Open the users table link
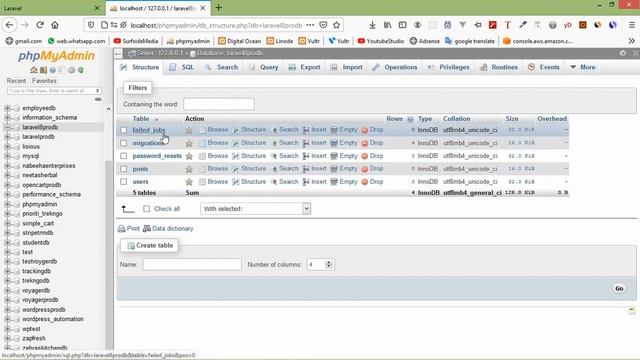The image size is (640, 360). (140, 182)
